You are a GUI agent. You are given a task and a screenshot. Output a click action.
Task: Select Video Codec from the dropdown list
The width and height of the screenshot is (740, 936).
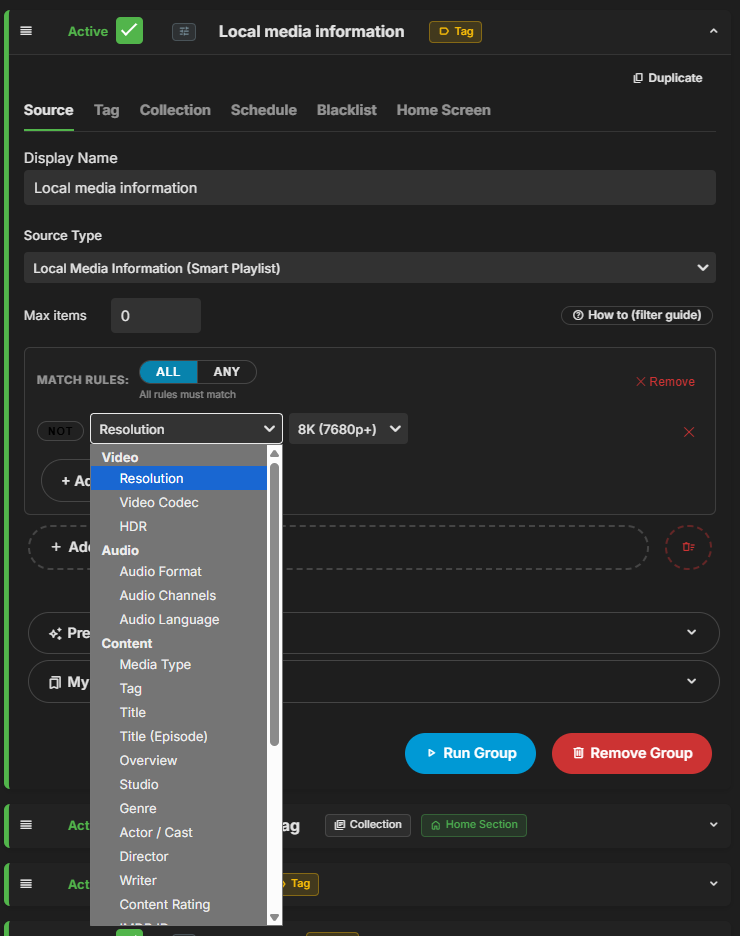[159, 502]
